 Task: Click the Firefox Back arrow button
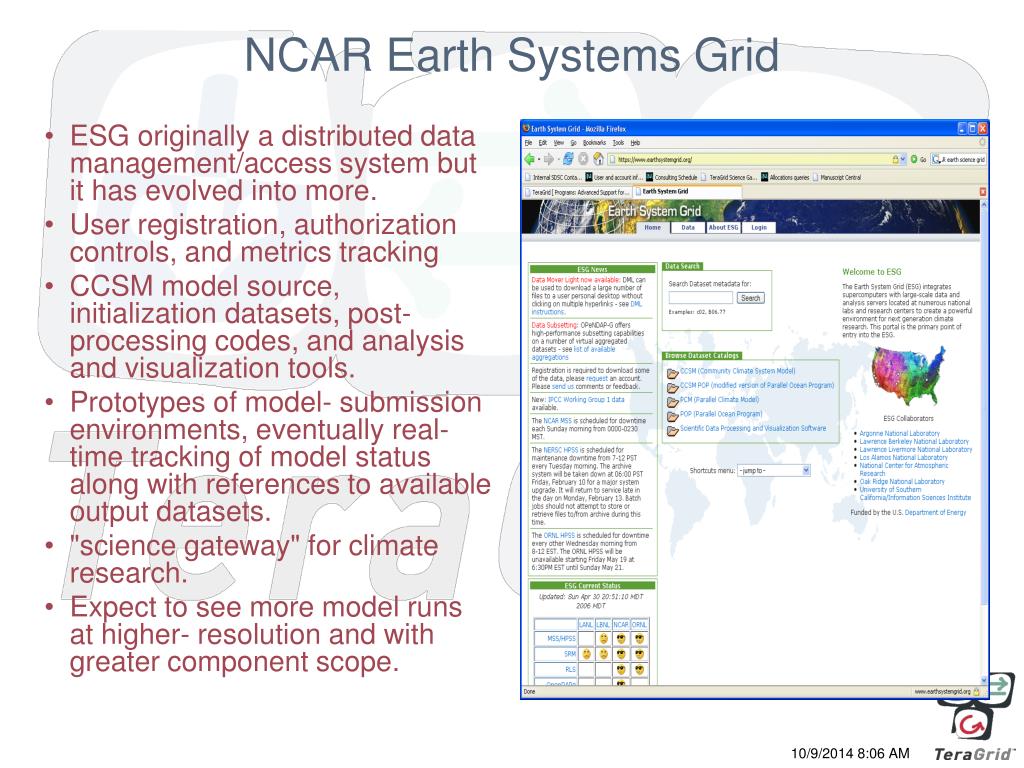click(x=529, y=159)
